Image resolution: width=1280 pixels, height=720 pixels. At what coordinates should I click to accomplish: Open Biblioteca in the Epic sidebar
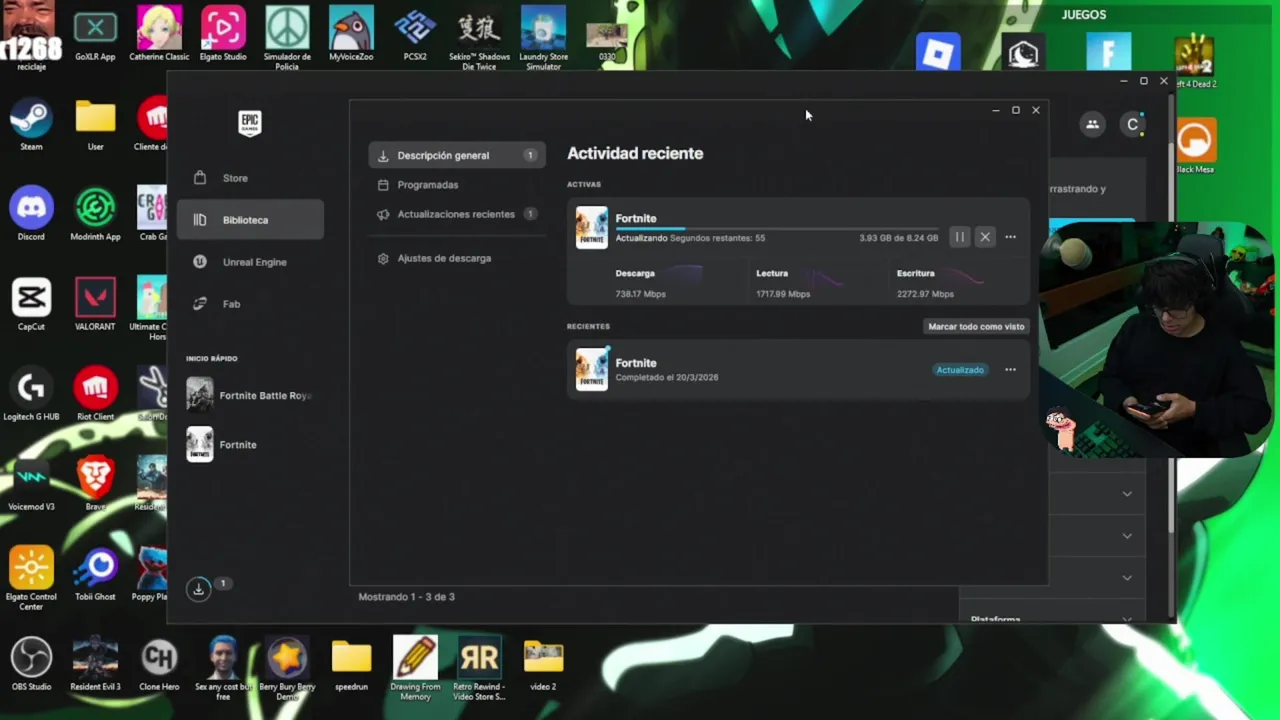click(x=250, y=220)
